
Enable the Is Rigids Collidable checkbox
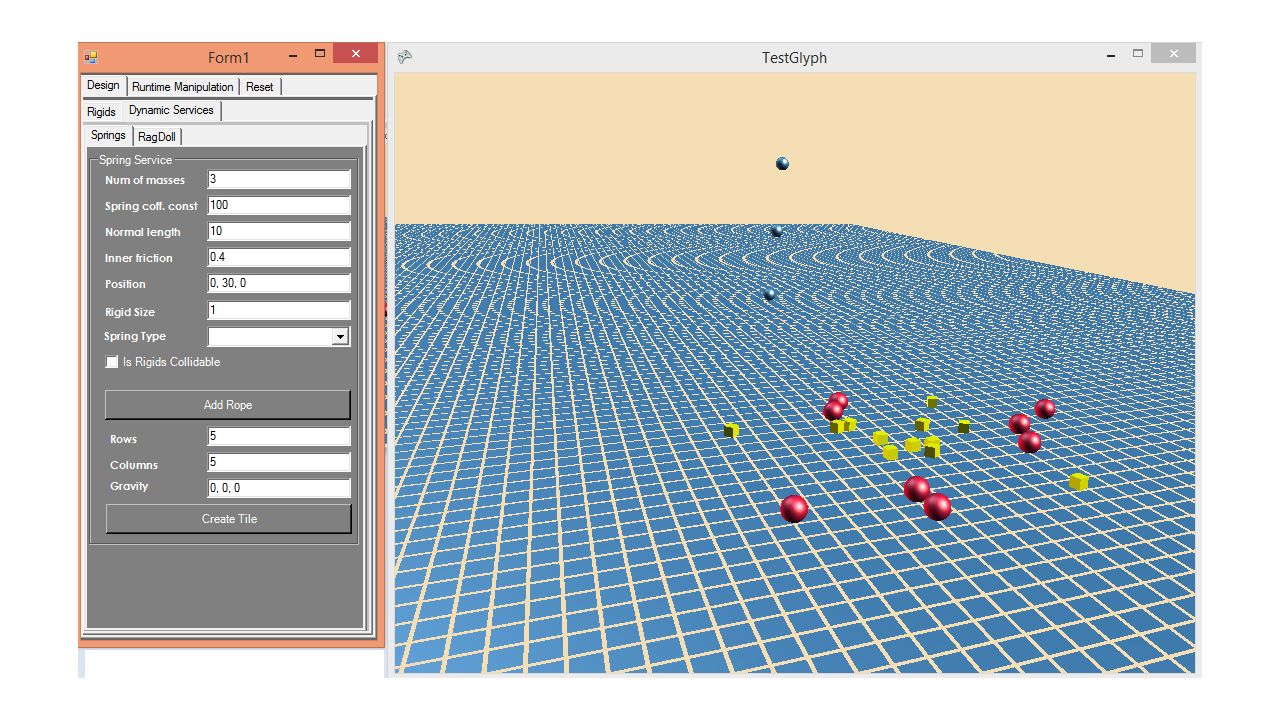coord(111,362)
